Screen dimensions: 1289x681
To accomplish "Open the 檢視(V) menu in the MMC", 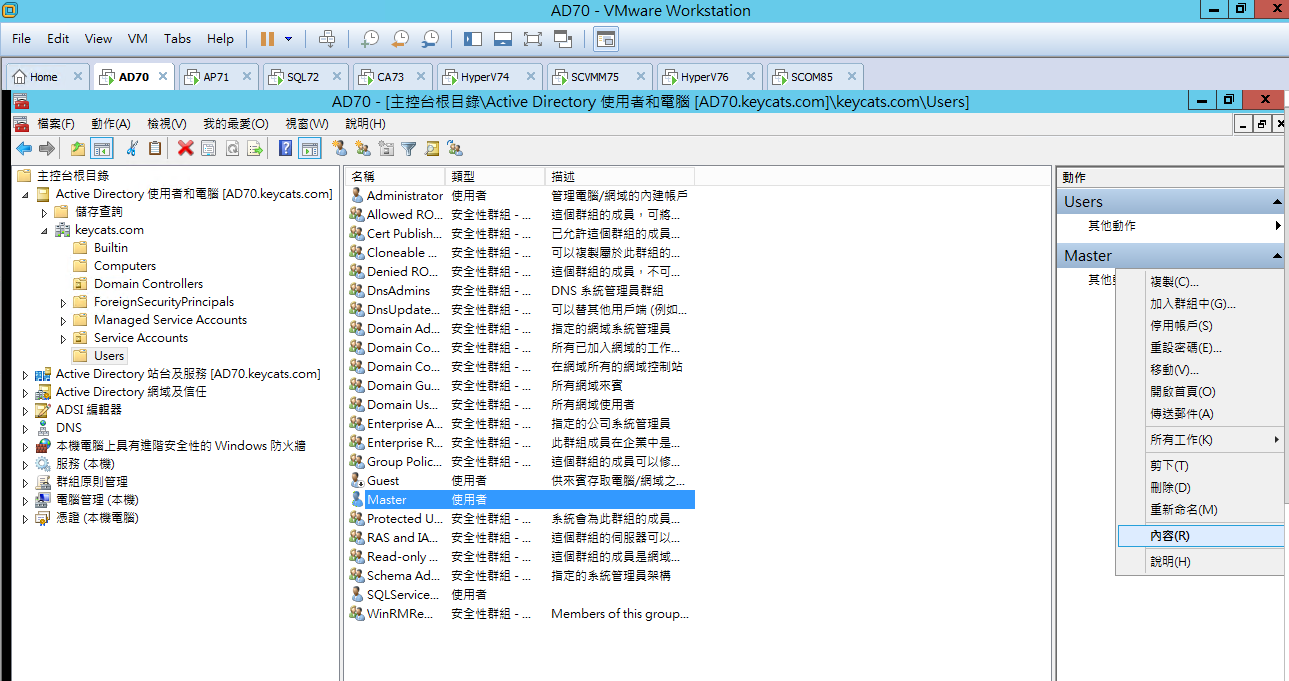I will [x=167, y=124].
